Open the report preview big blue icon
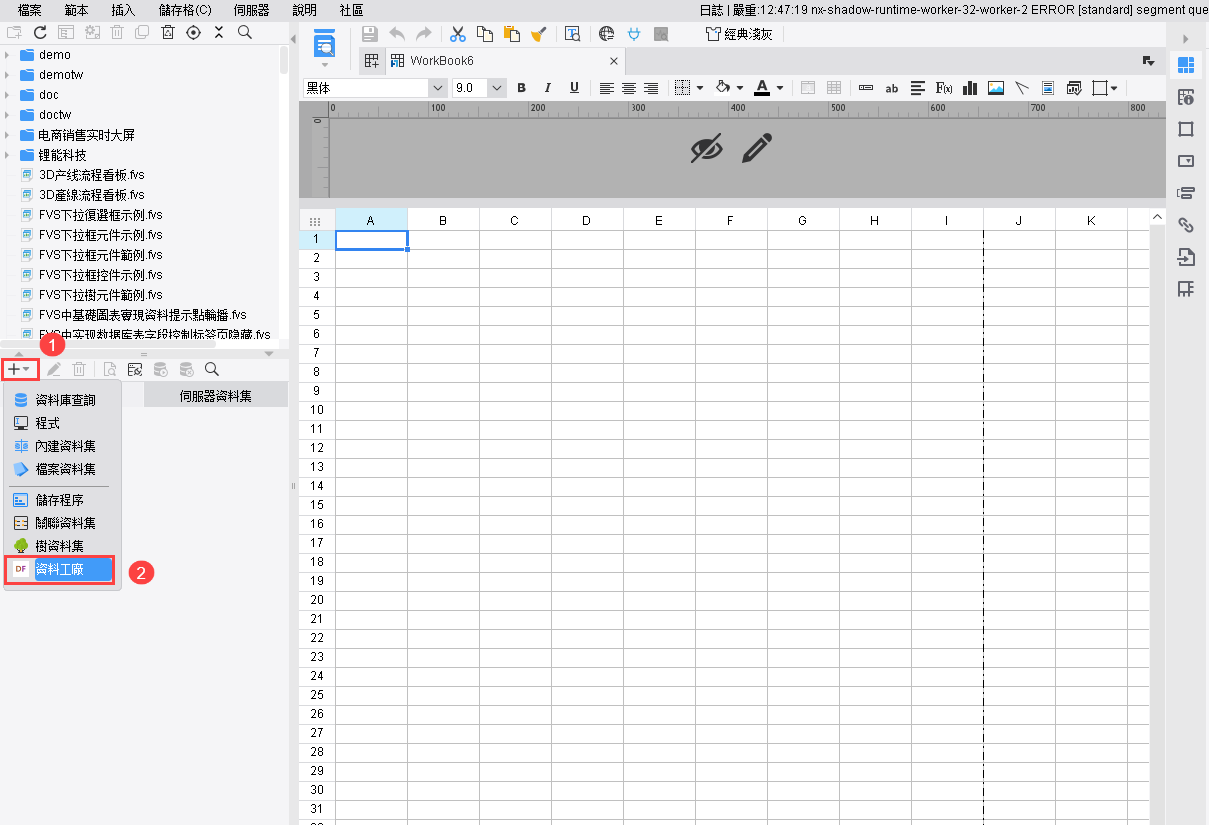 (325, 43)
